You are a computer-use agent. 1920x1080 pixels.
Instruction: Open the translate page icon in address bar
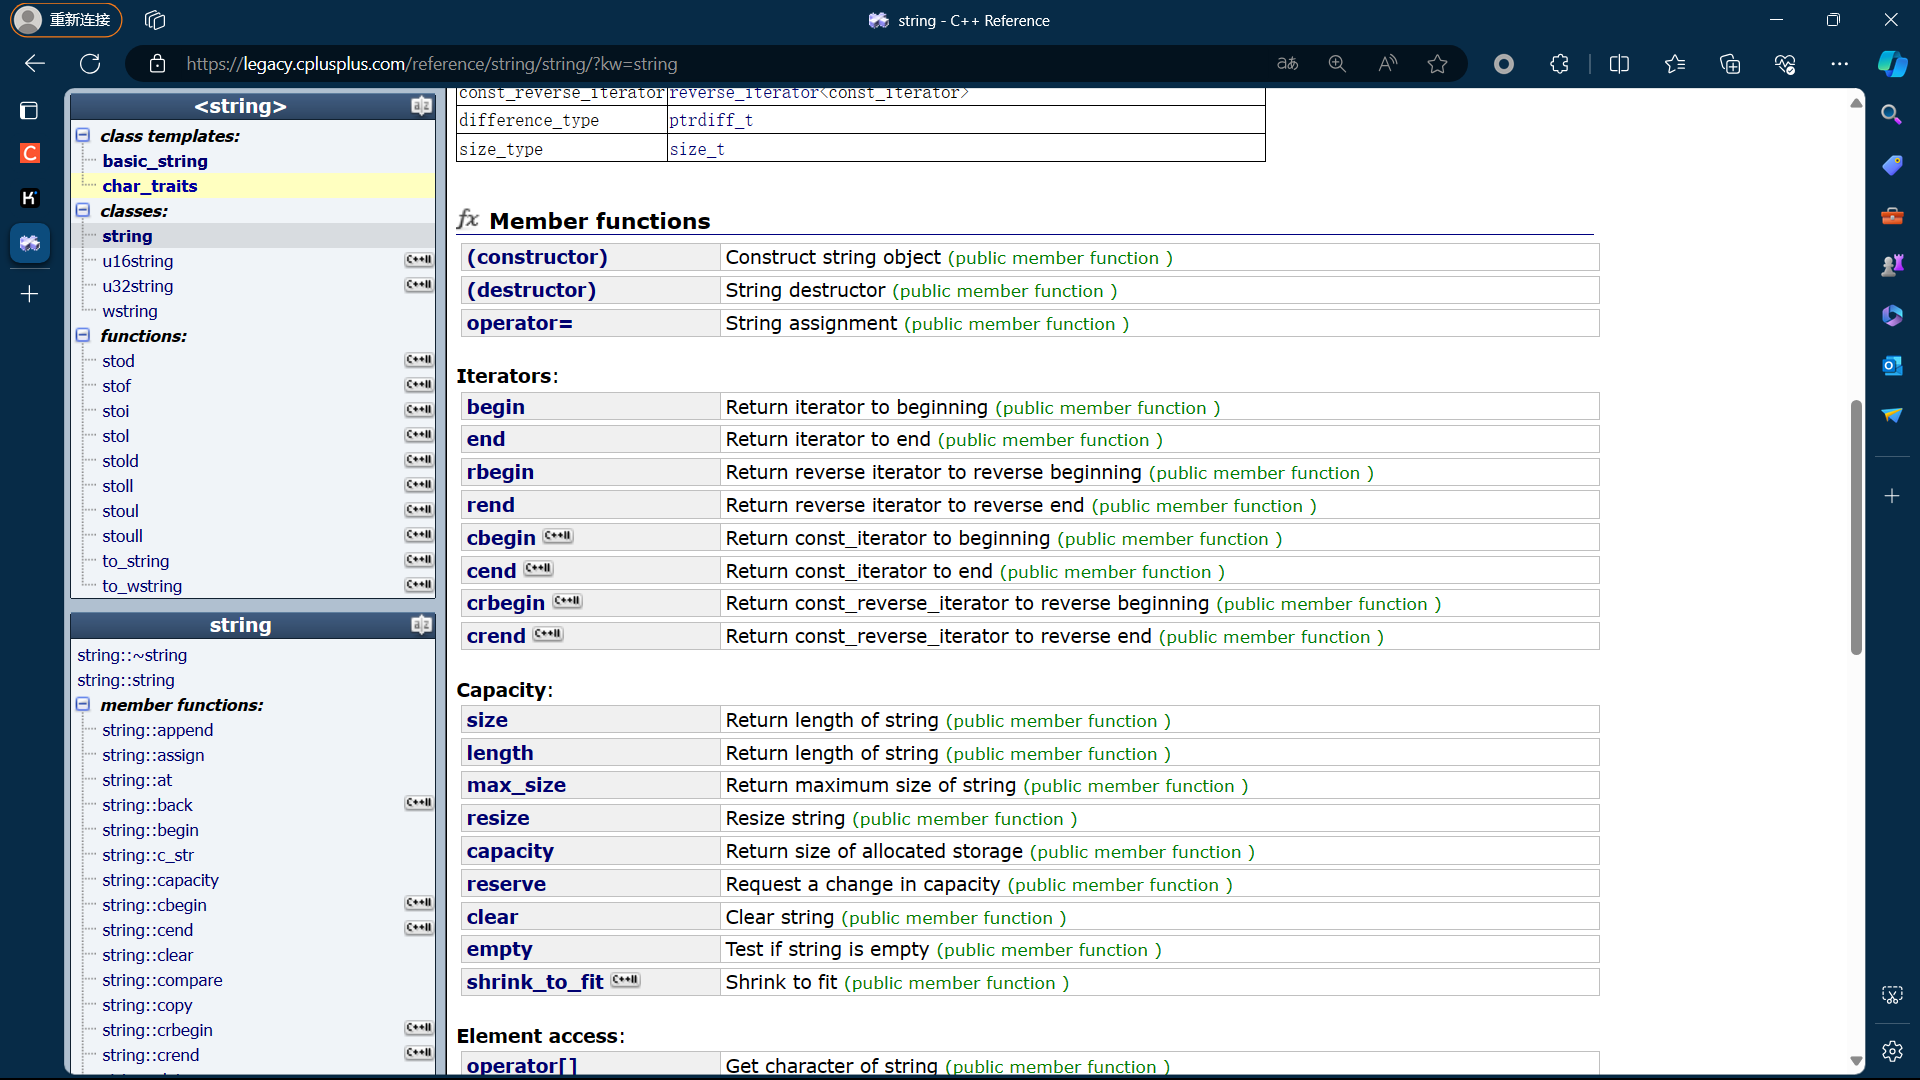click(x=1287, y=64)
